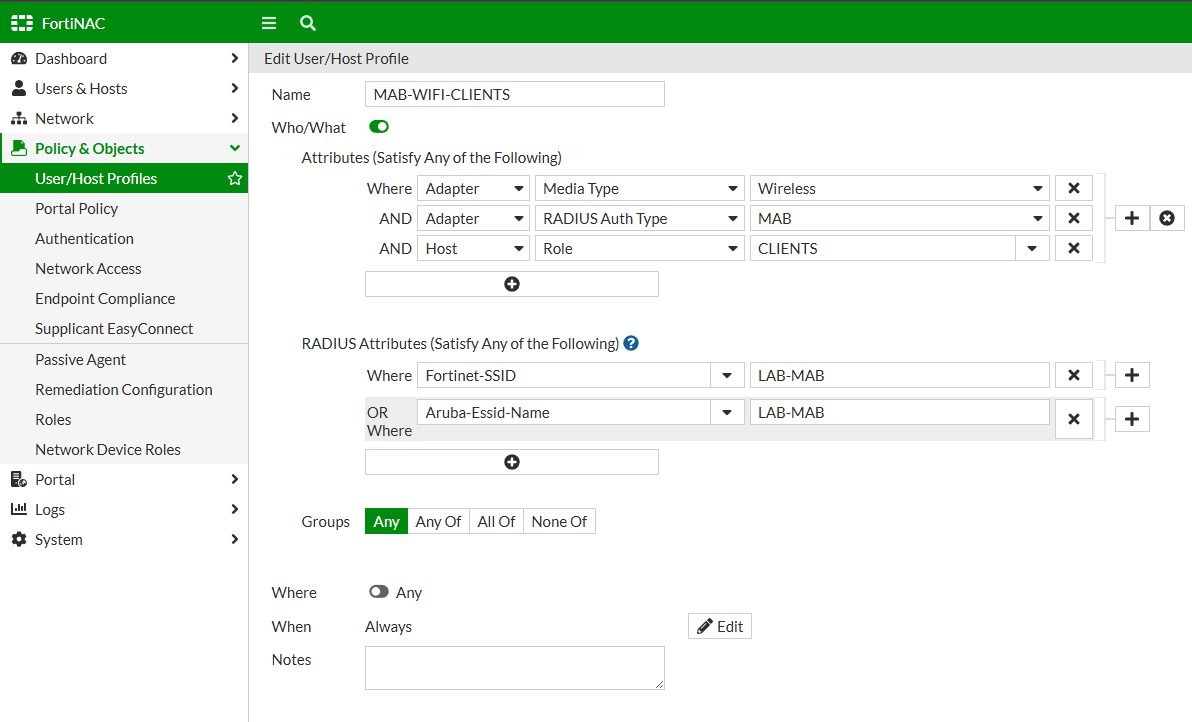Add a new RADIUS attribute group

512,462
